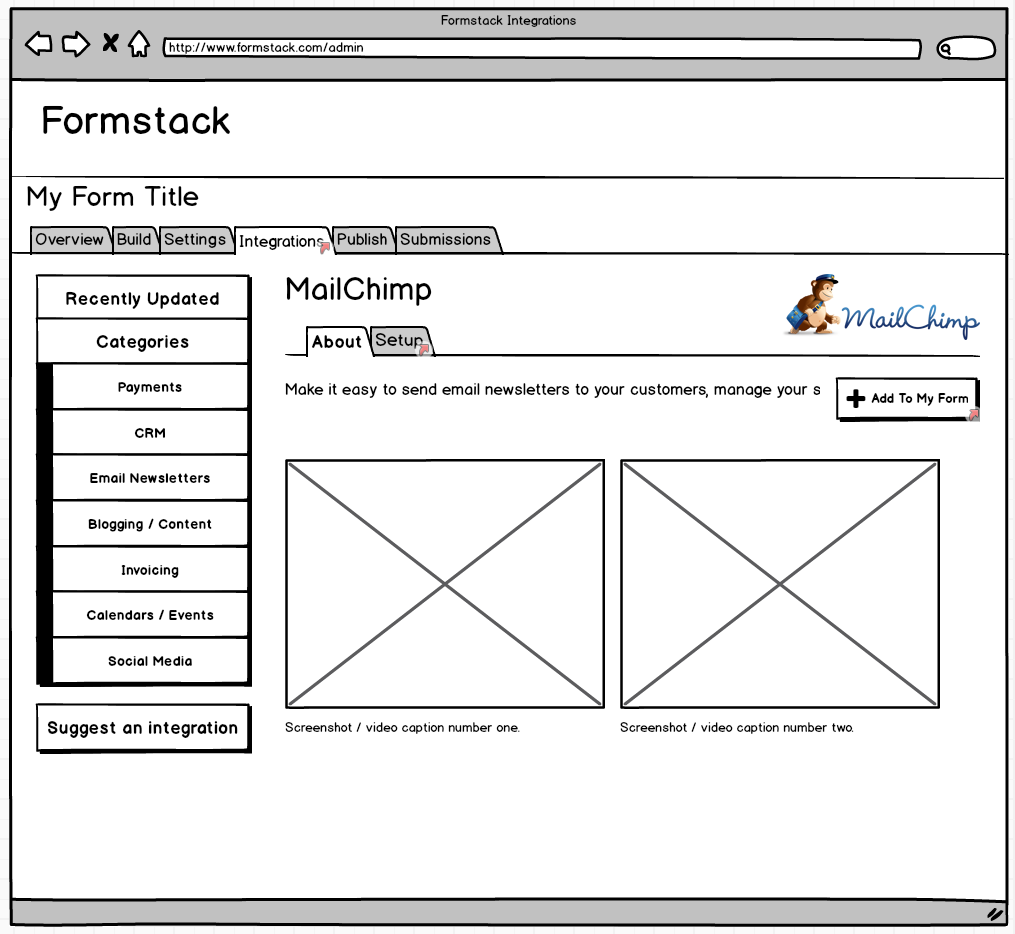Open the Social Media category
The width and height of the screenshot is (1015, 934).
(x=150, y=661)
